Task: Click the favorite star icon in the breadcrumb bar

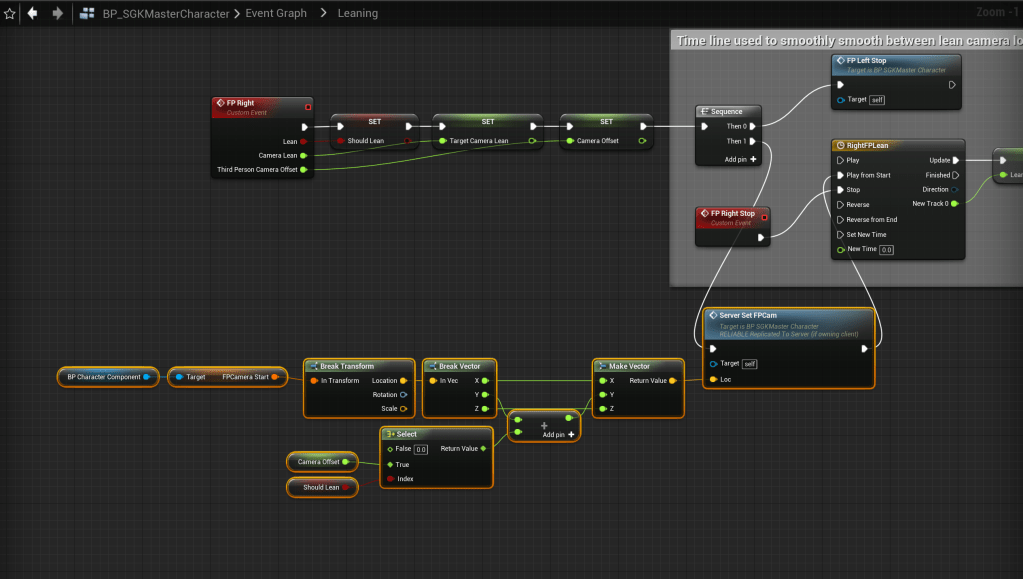Action: [x=10, y=14]
